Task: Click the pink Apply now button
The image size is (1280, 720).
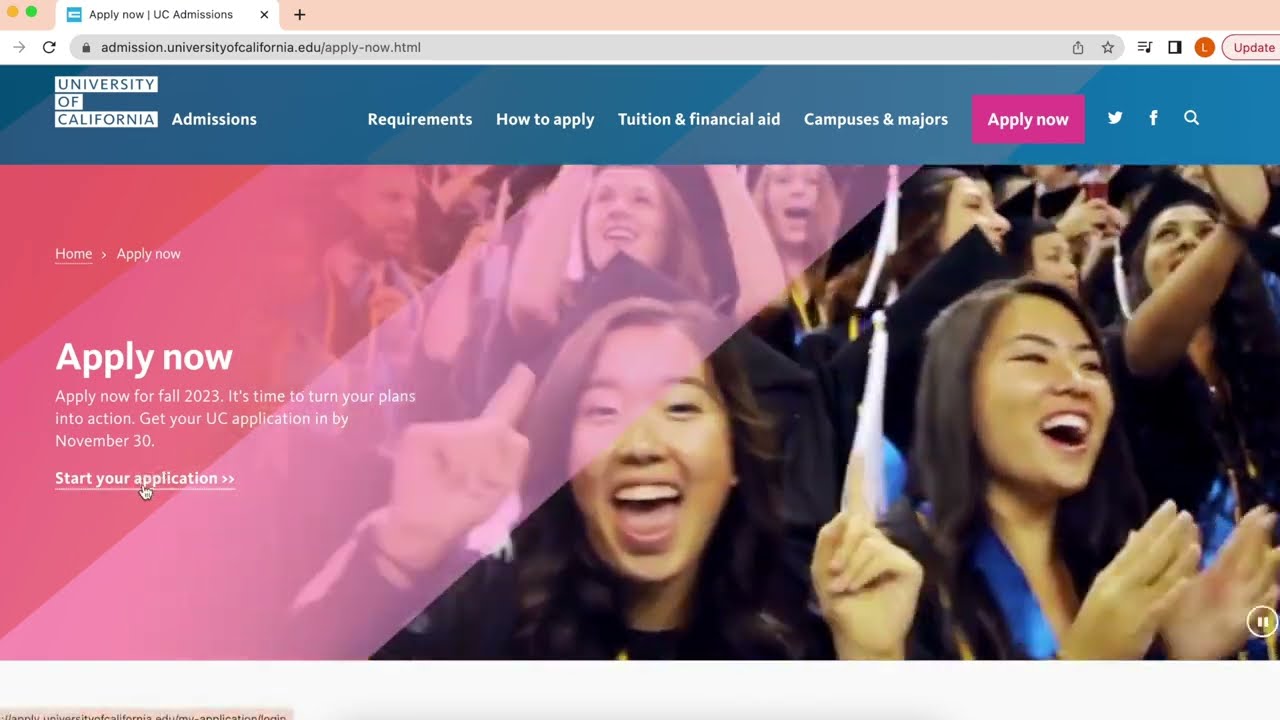Action: 1028,119
